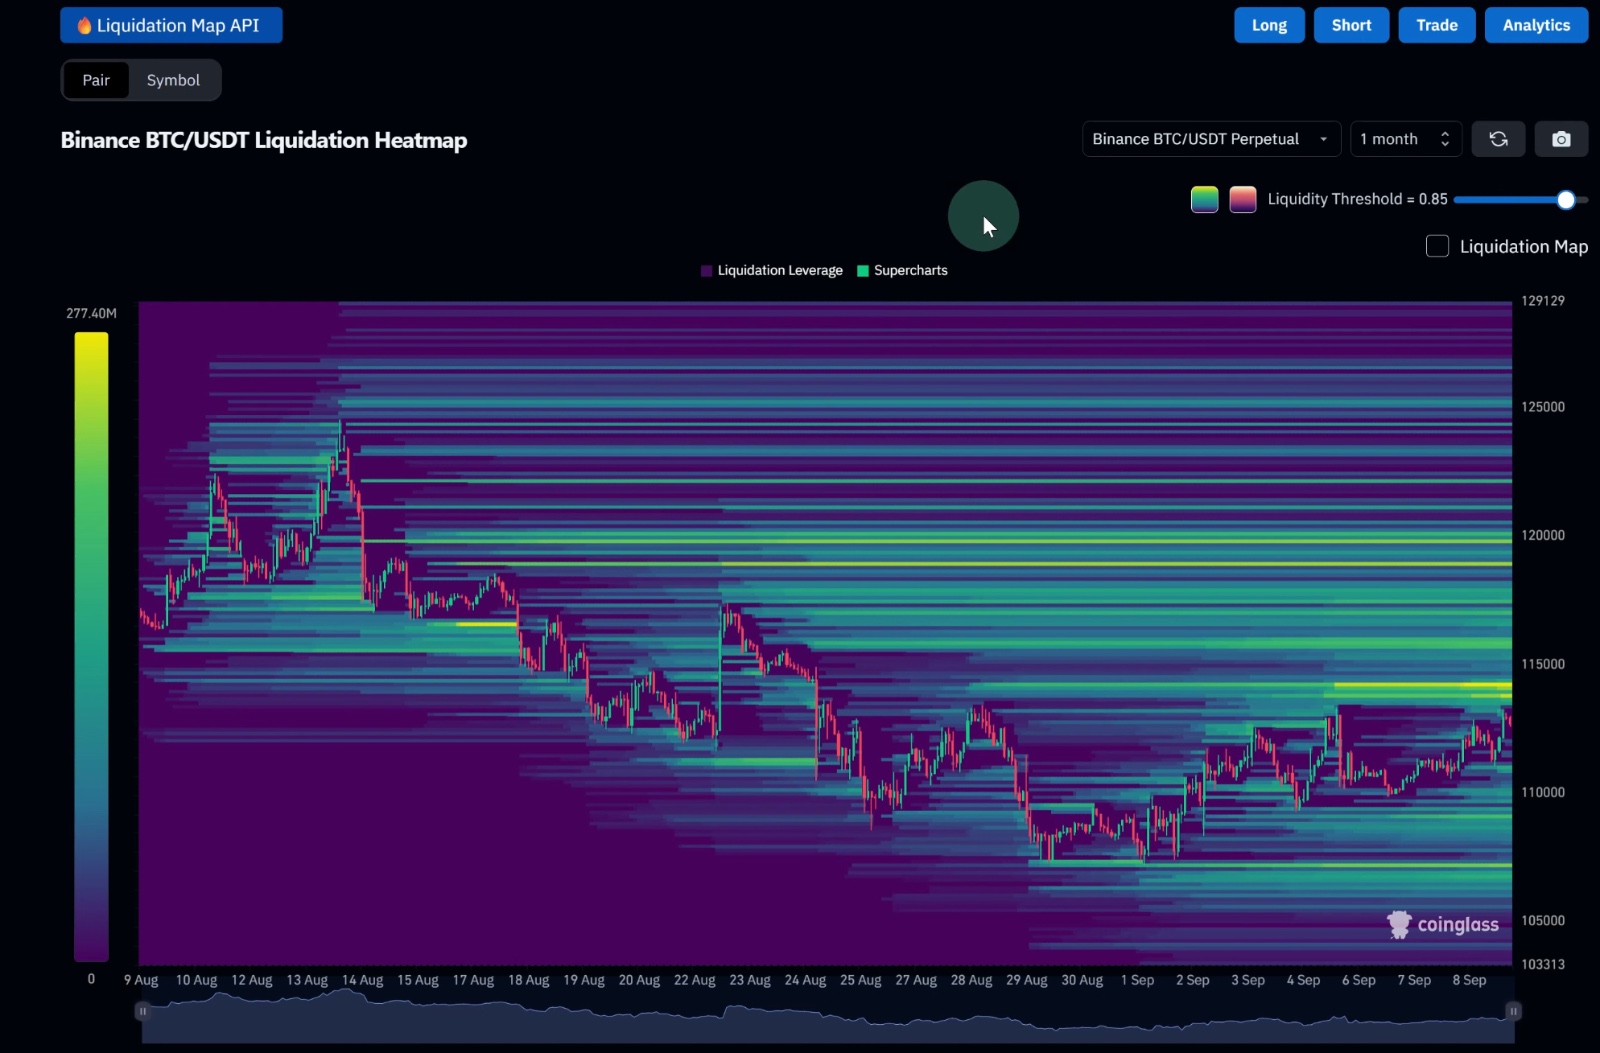Switch to the Symbol tab
Image resolution: width=1600 pixels, height=1053 pixels.
[x=173, y=80]
